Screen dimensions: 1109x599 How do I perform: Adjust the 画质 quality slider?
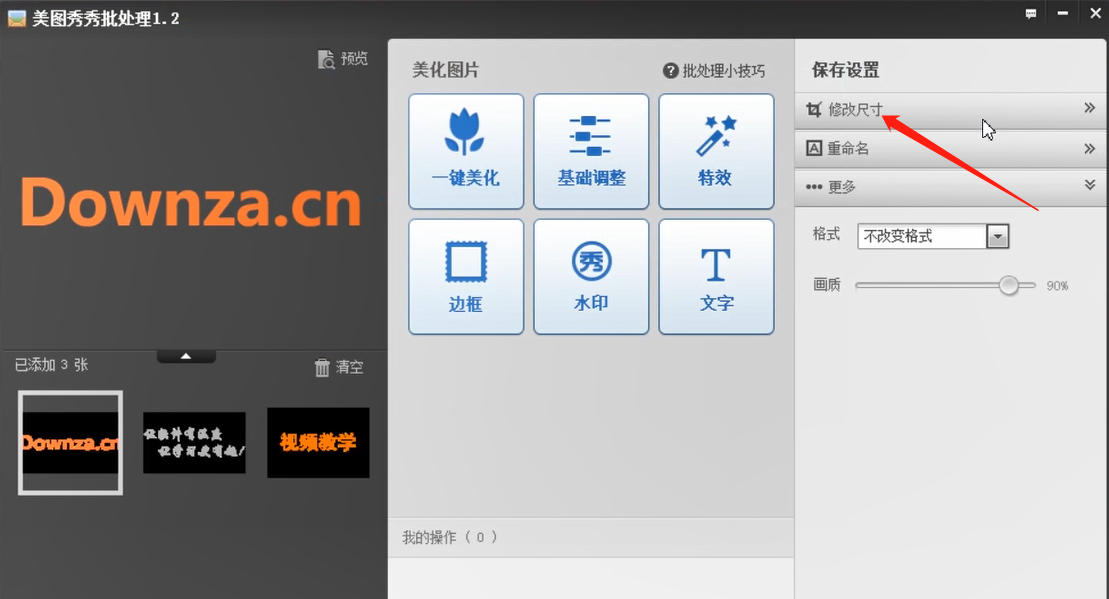coord(1008,285)
